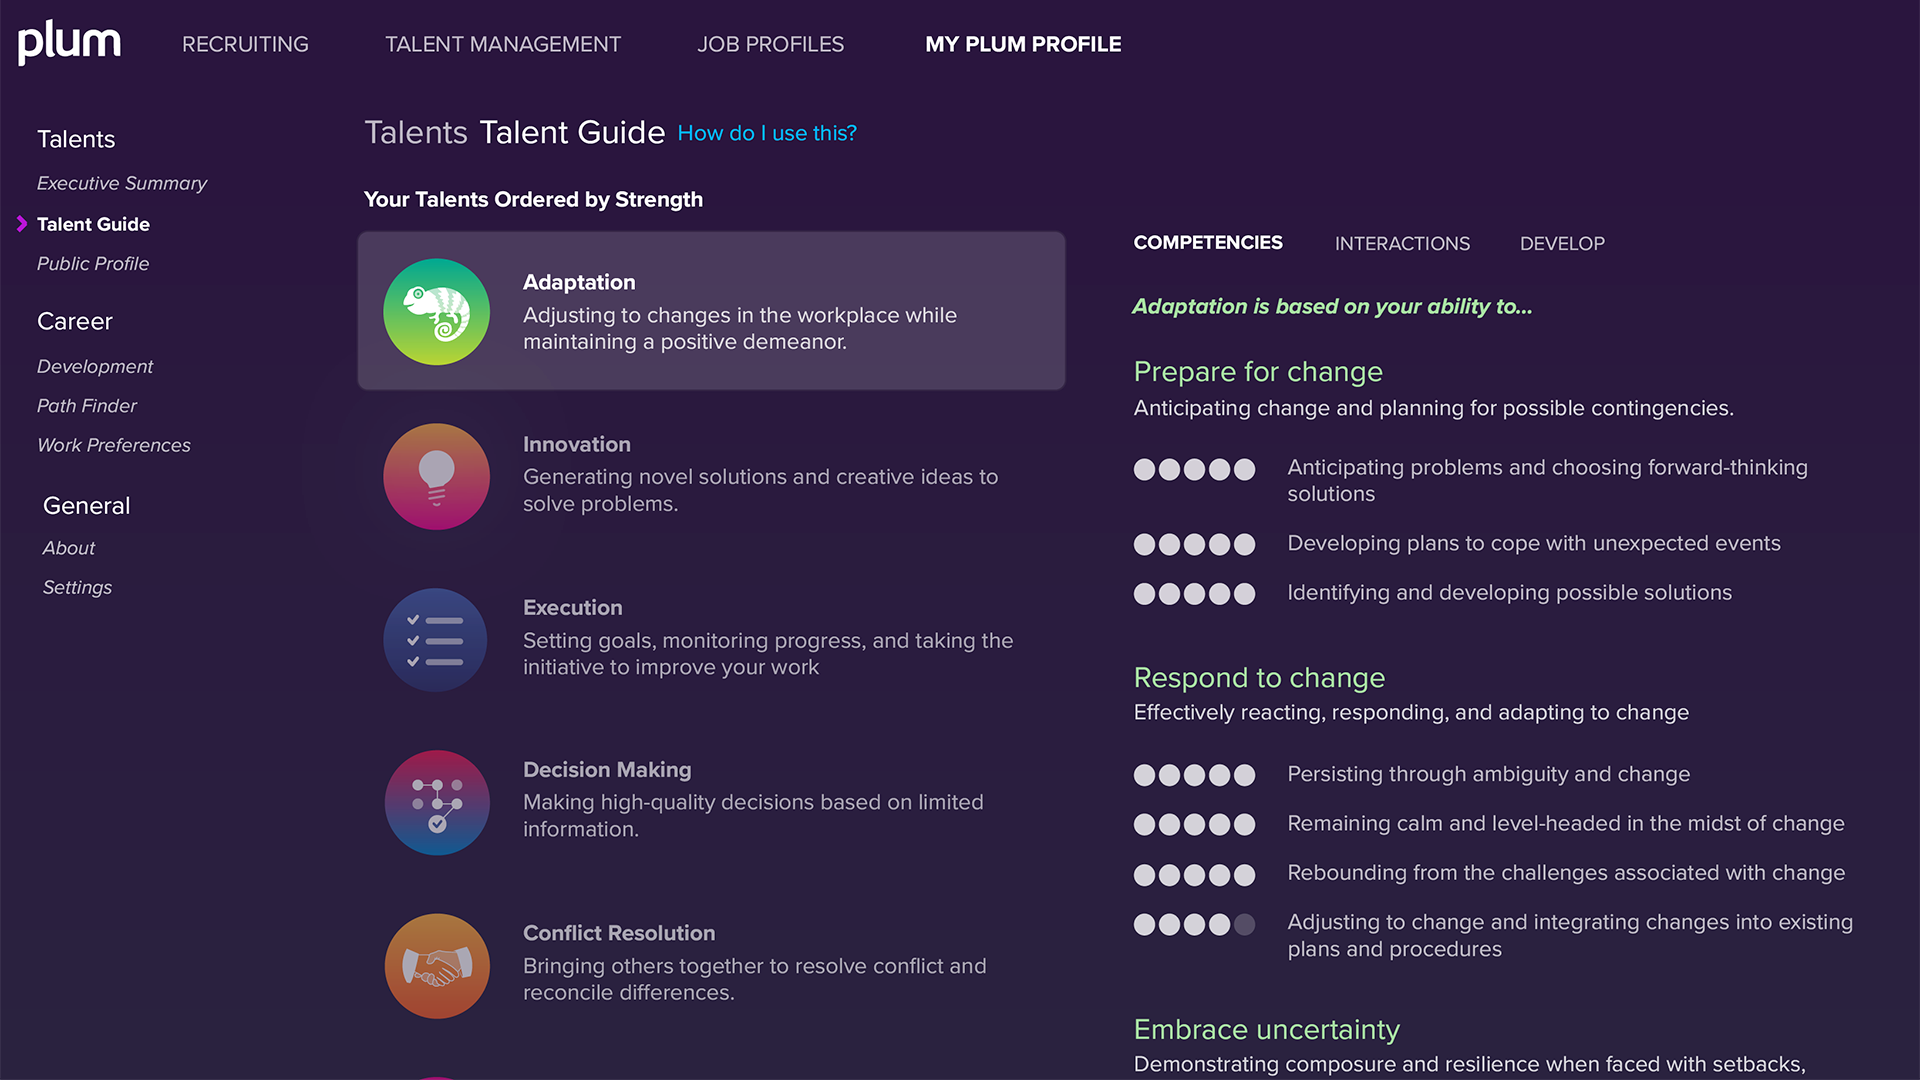Open the Recruiting menu

click(x=245, y=44)
